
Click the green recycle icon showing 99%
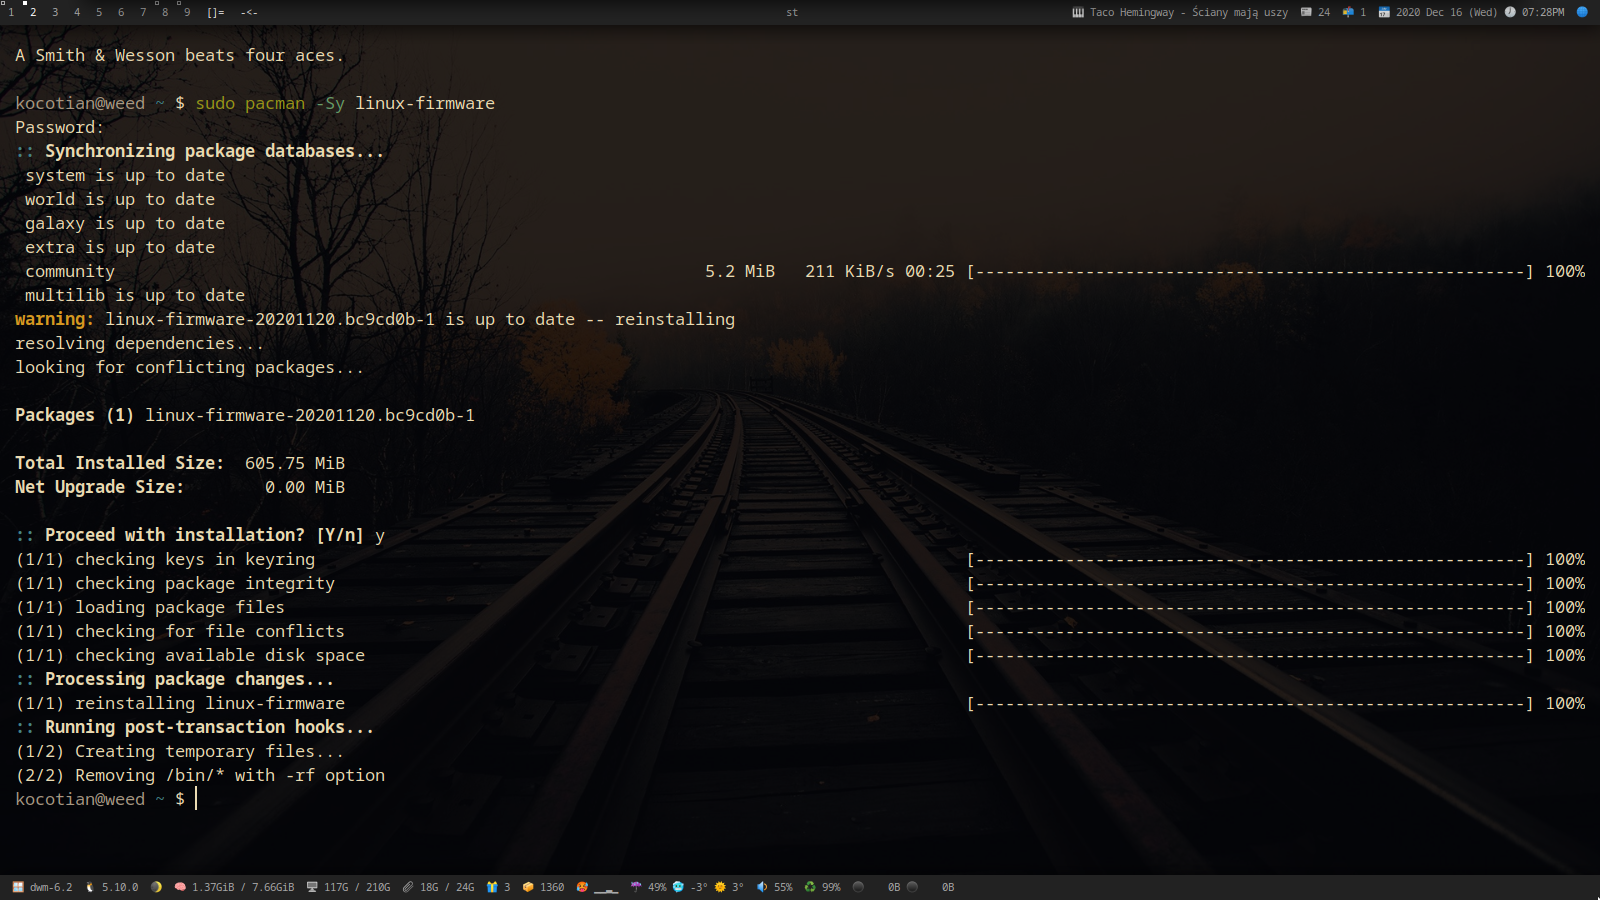point(810,887)
